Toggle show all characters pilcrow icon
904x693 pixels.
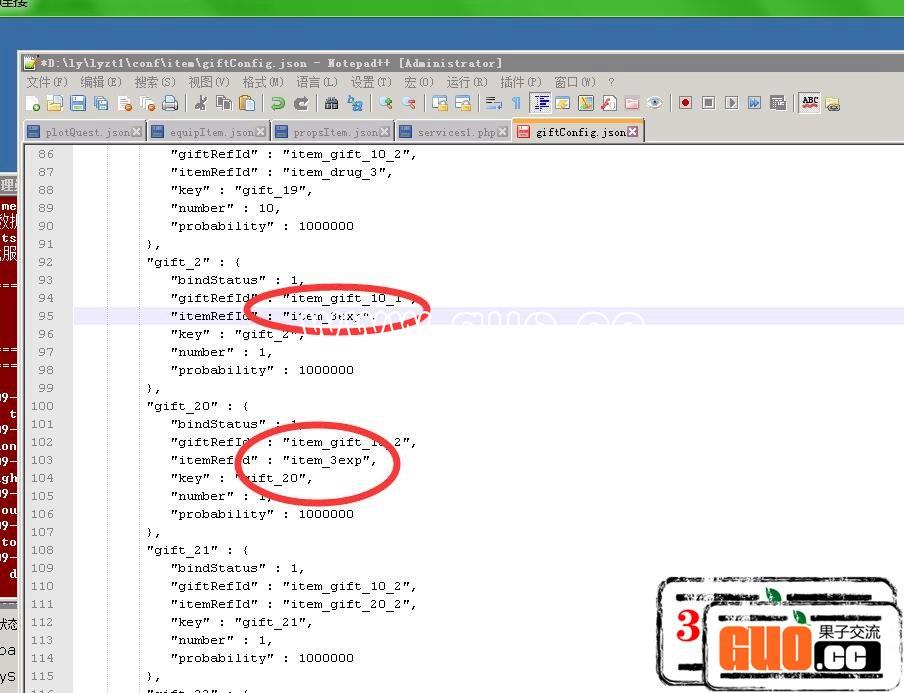click(516, 103)
